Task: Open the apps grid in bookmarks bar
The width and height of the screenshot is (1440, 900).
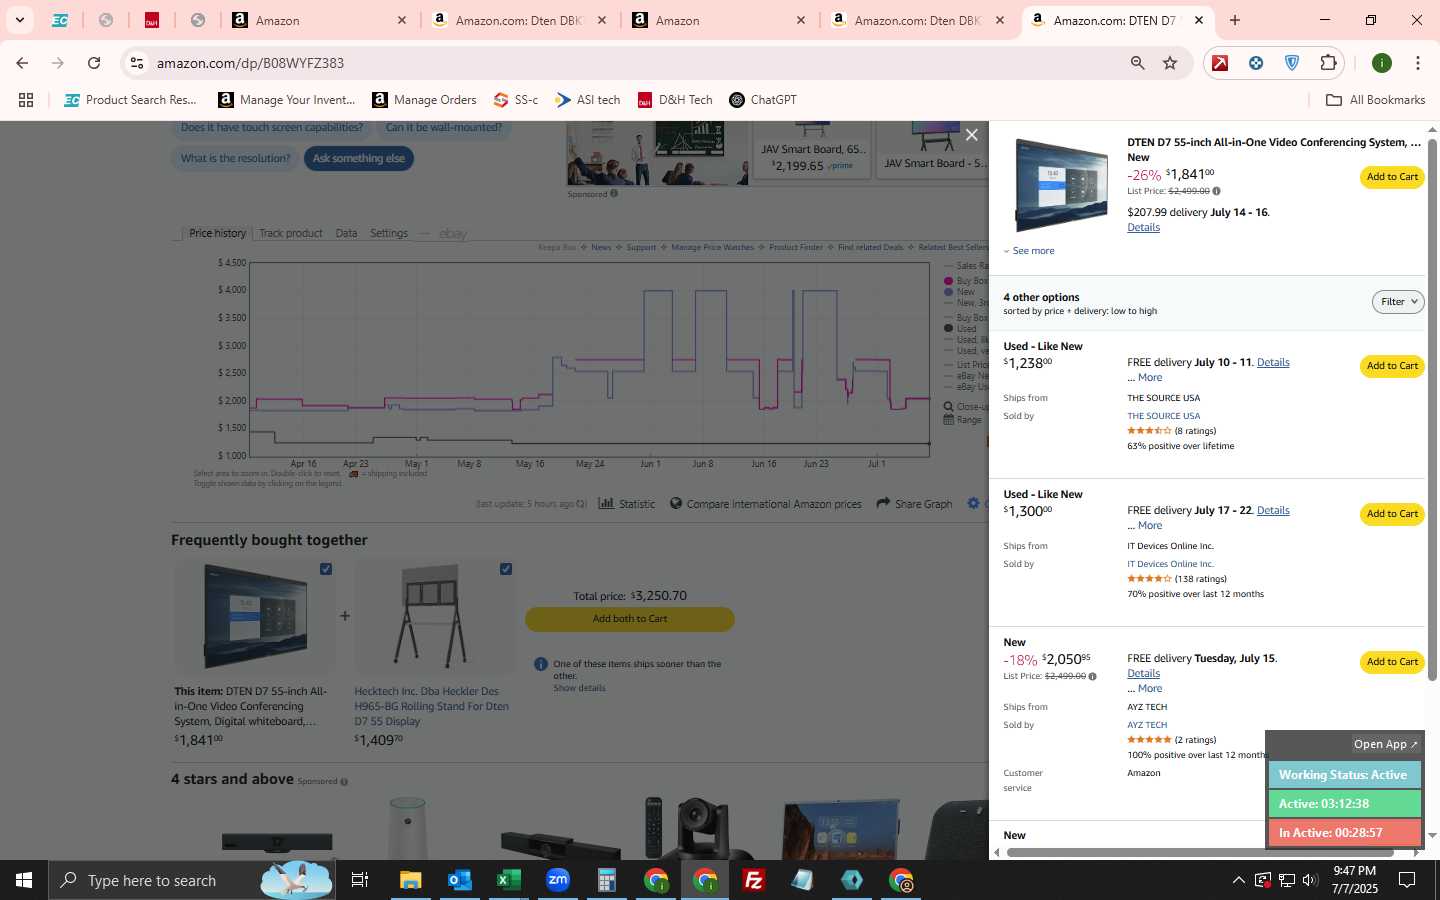Action: 26,100
